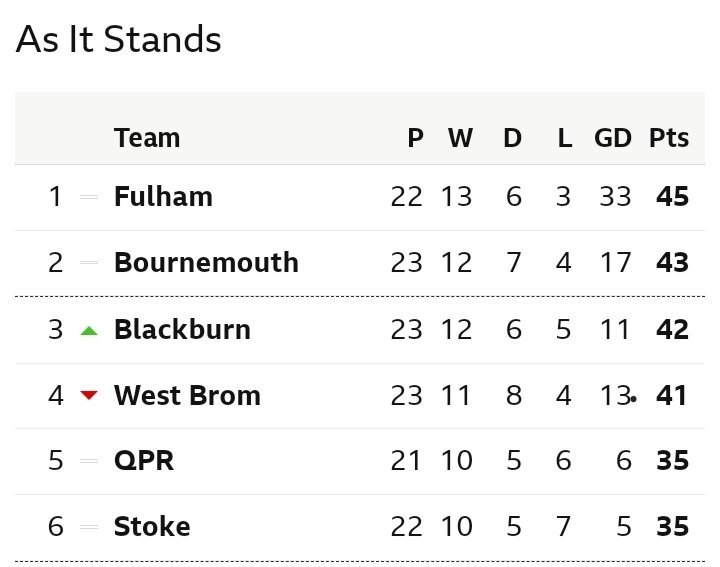The height and width of the screenshot is (567, 720).
Task: Click the W column header
Action: click(x=460, y=138)
